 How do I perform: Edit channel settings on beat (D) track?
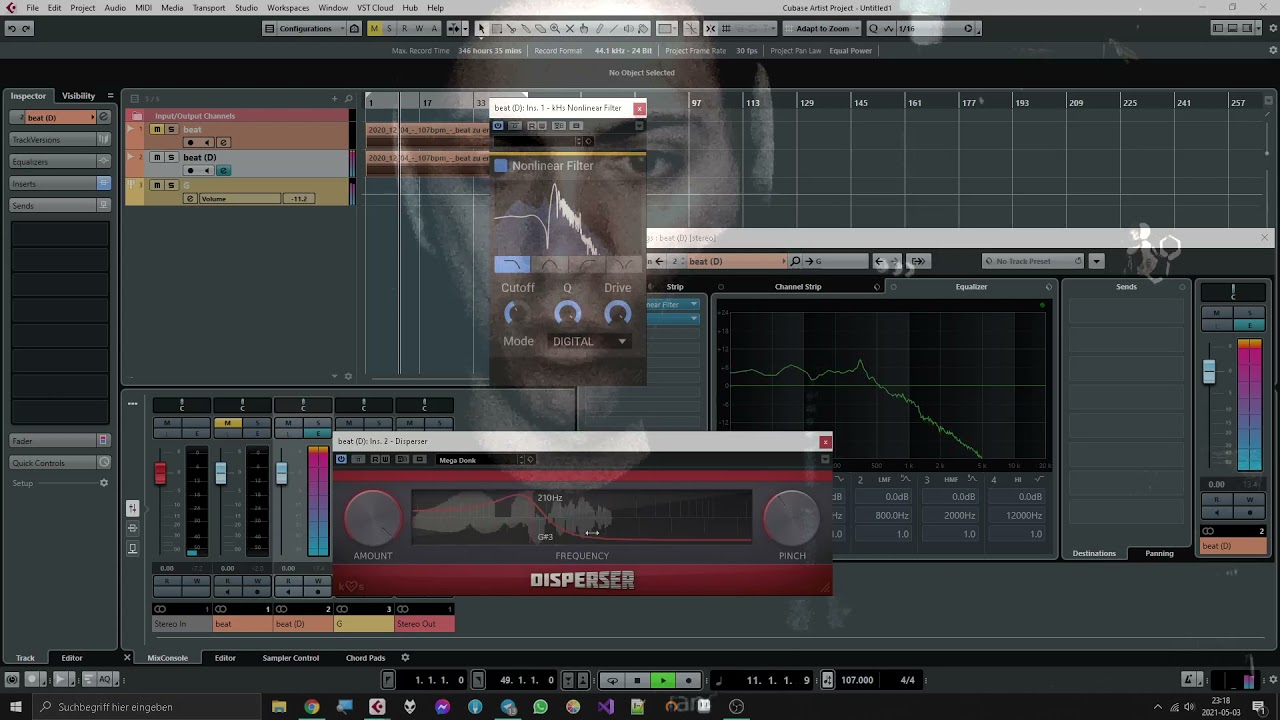223,170
